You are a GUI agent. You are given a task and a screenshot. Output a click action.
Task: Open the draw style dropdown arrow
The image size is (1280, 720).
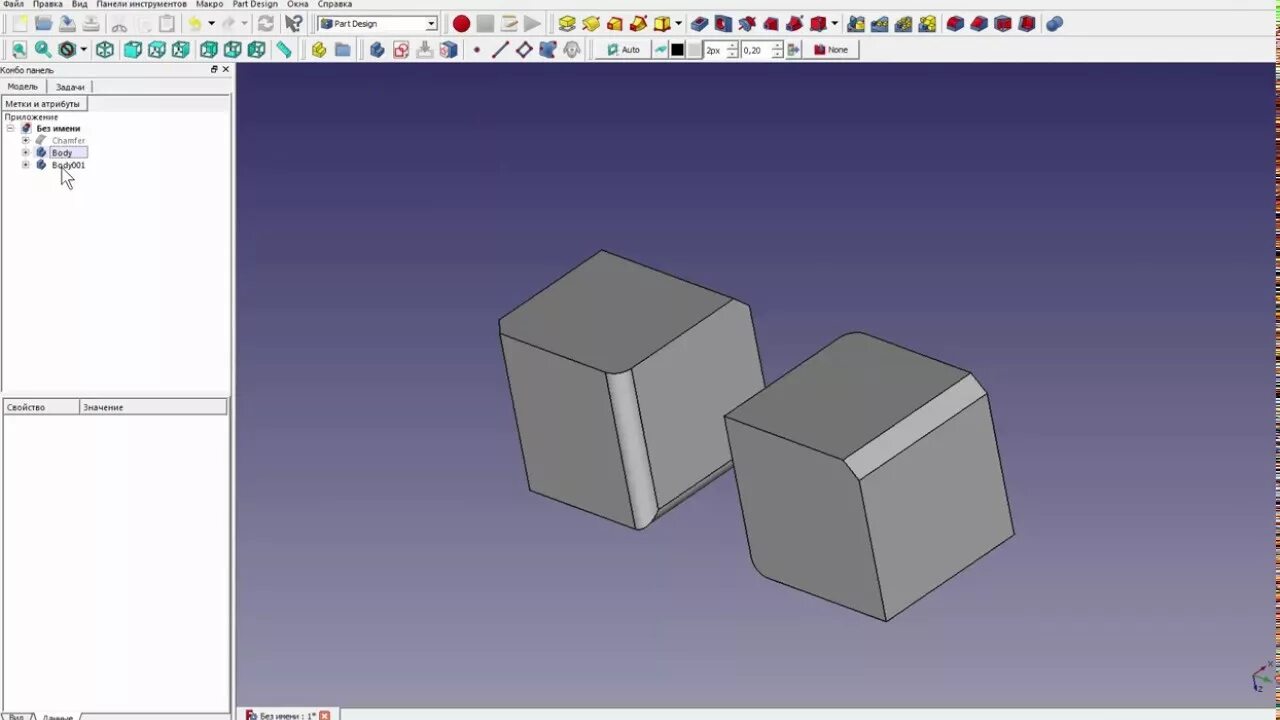click(x=83, y=49)
